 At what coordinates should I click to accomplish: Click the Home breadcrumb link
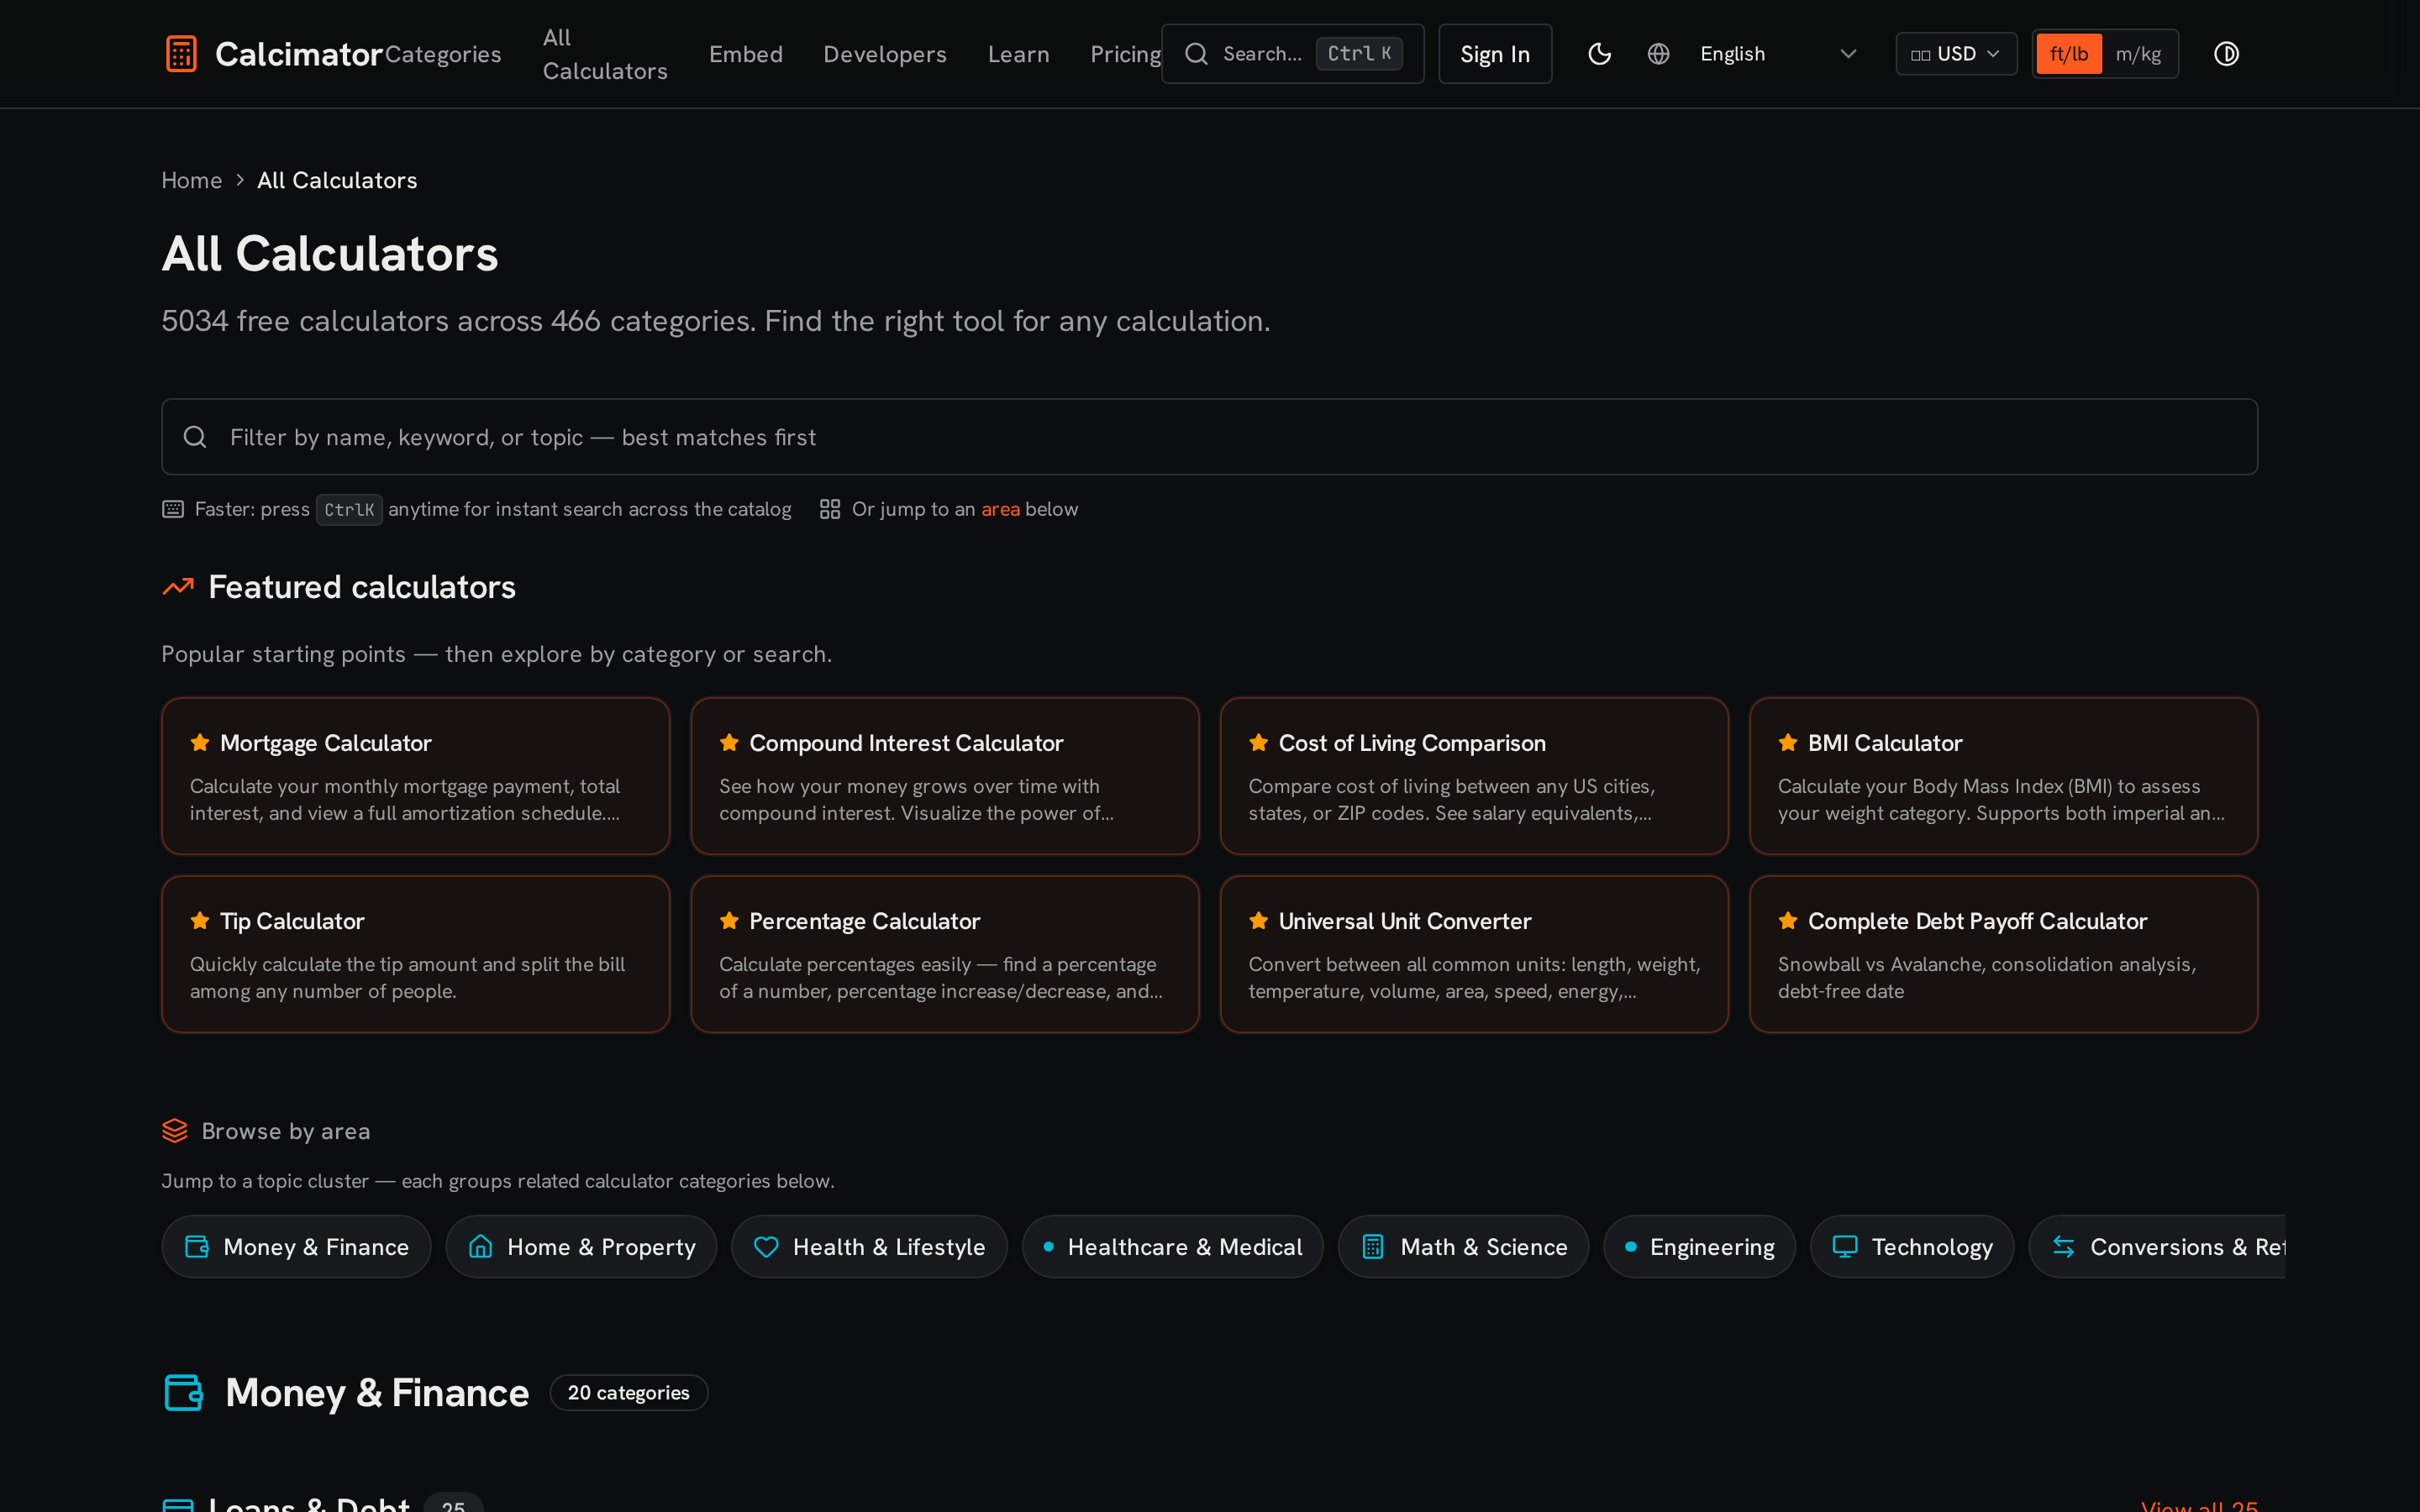coord(192,180)
